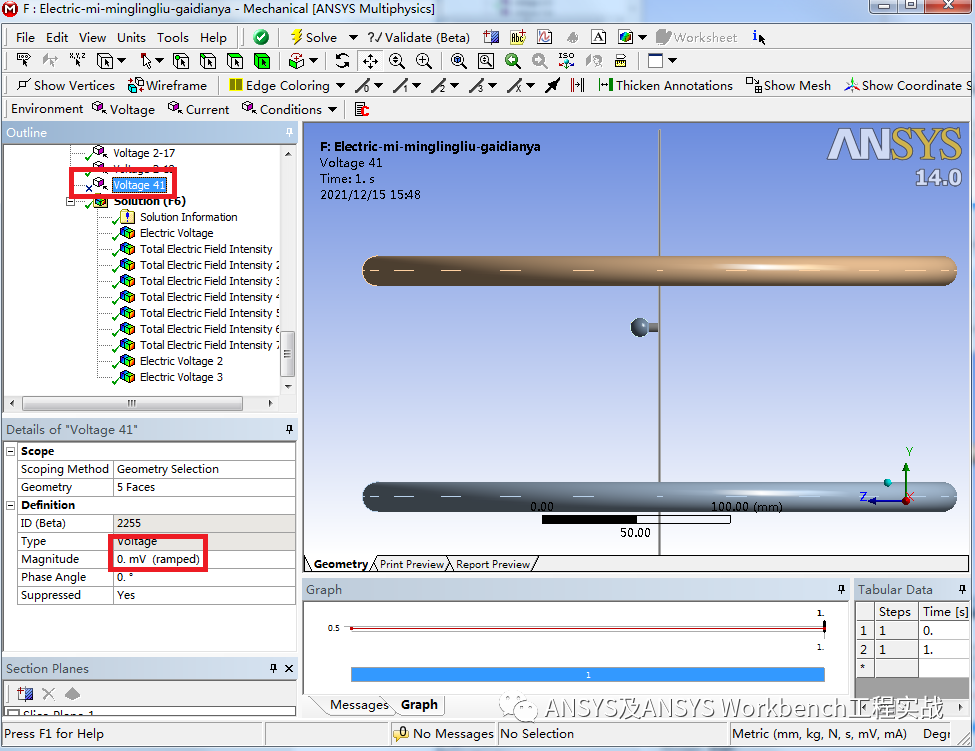Select the Vertex selection filter
The width and height of the screenshot is (975, 751).
click(181, 61)
